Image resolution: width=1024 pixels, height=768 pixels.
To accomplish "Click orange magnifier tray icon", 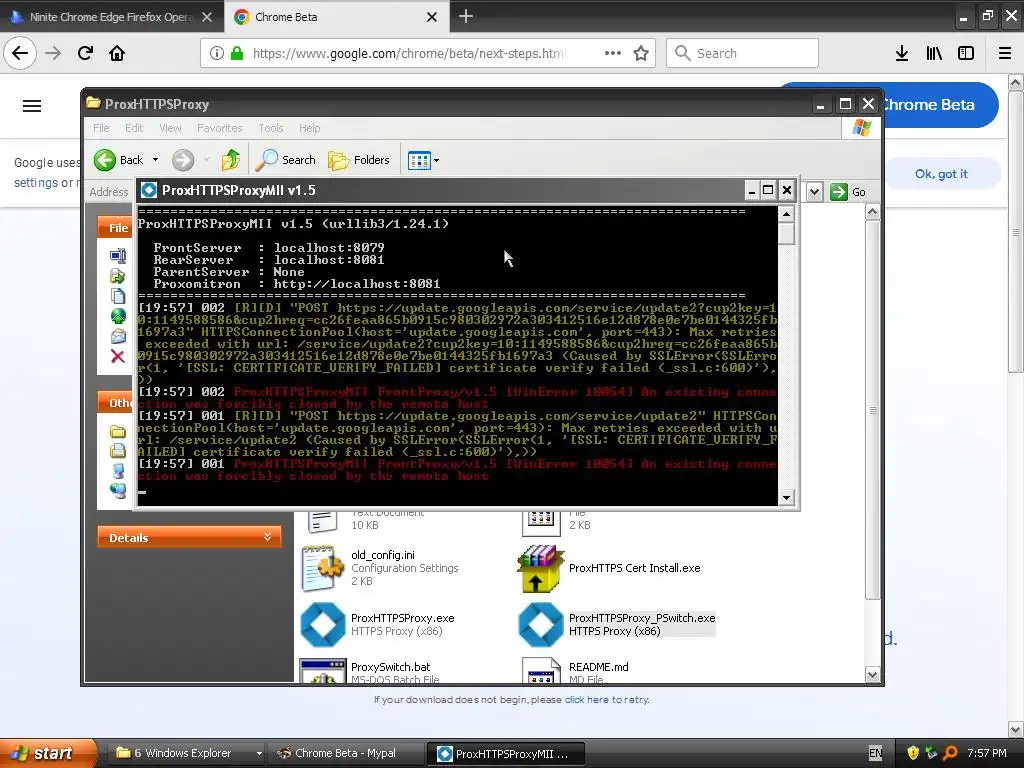I will (950, 753).
